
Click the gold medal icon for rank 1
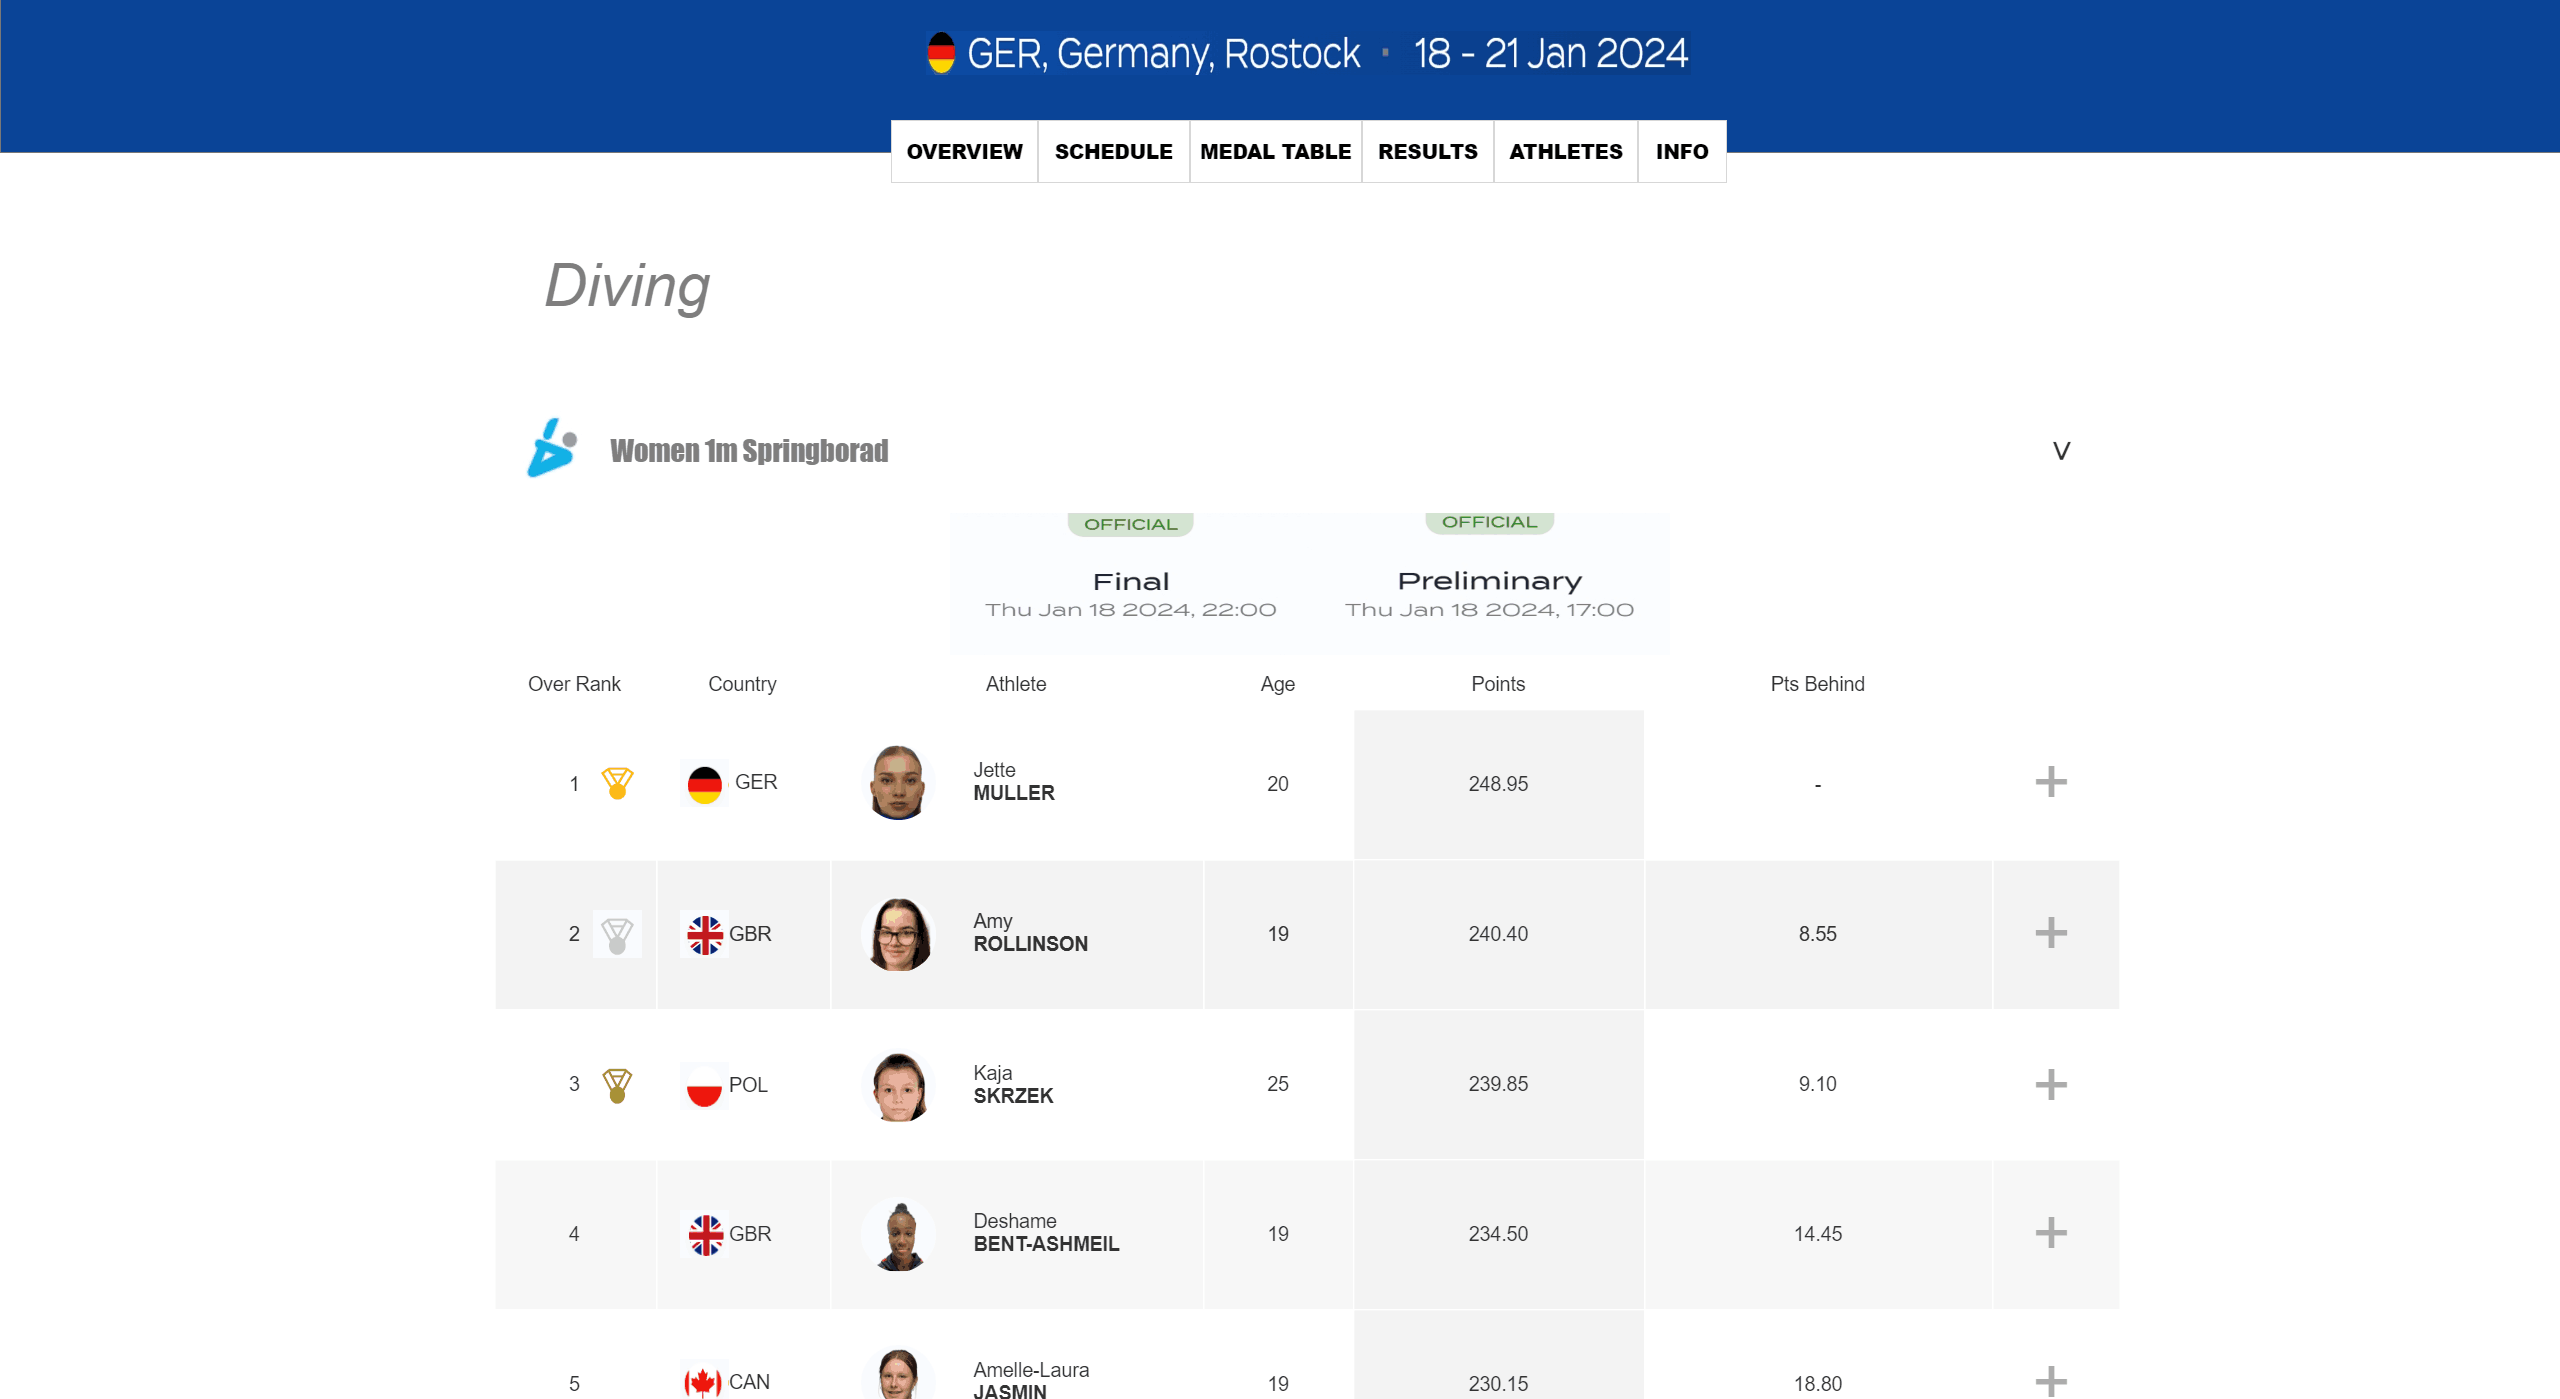coord(617,783)
